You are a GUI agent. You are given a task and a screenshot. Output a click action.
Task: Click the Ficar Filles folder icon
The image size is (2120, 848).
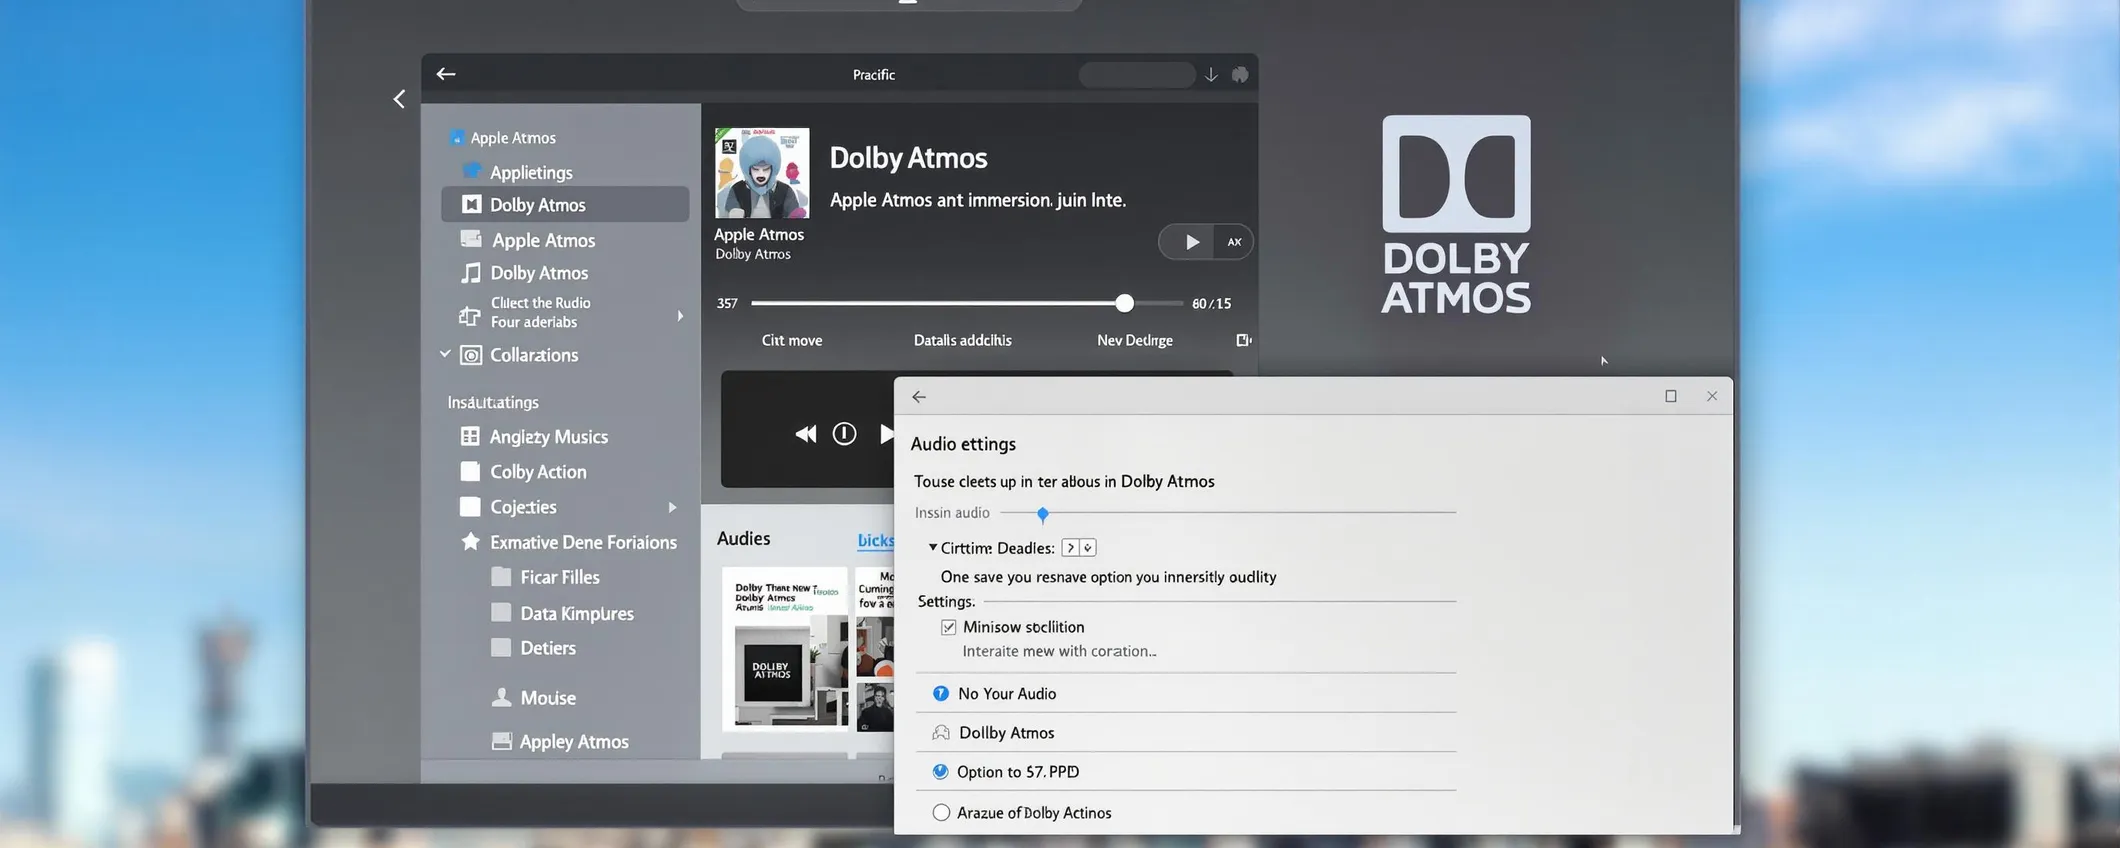[502, 577]
